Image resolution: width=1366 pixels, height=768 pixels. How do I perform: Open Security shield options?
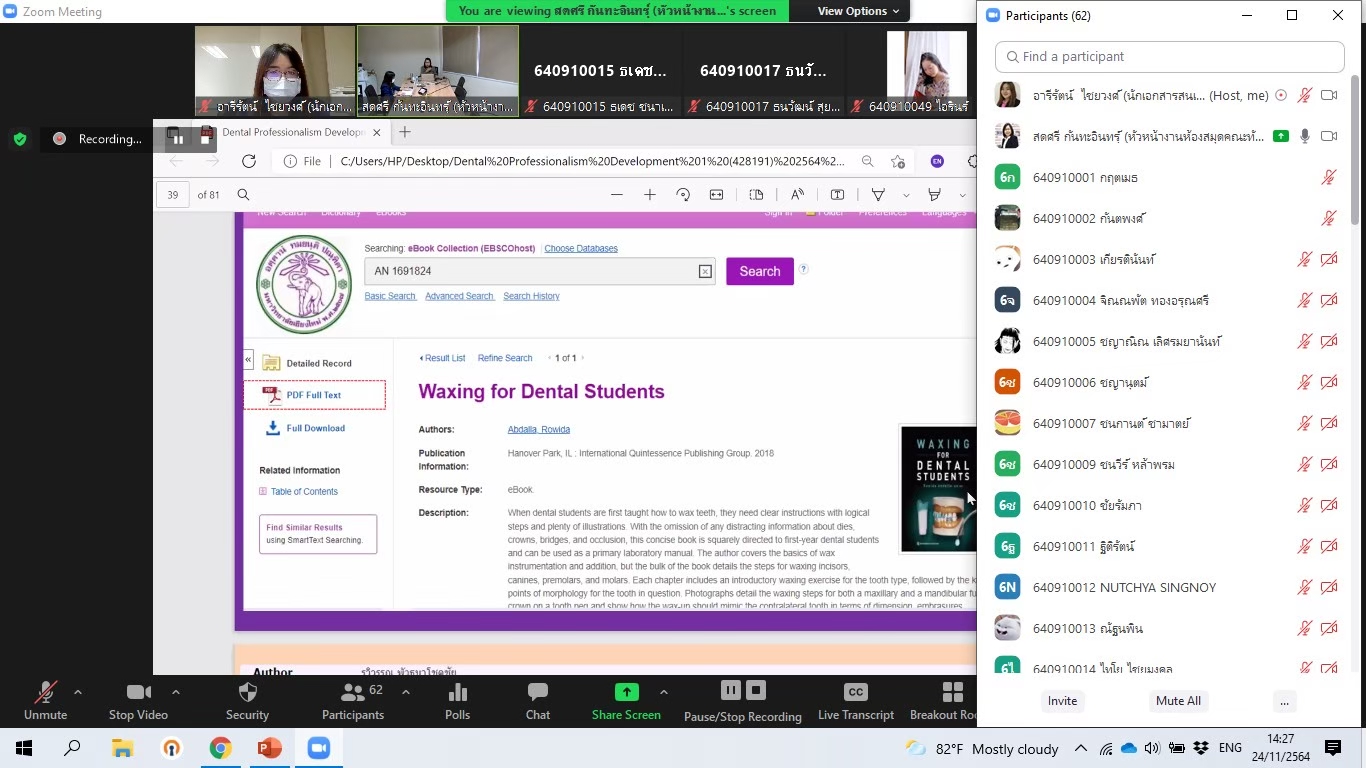click(x=248, y=693)
